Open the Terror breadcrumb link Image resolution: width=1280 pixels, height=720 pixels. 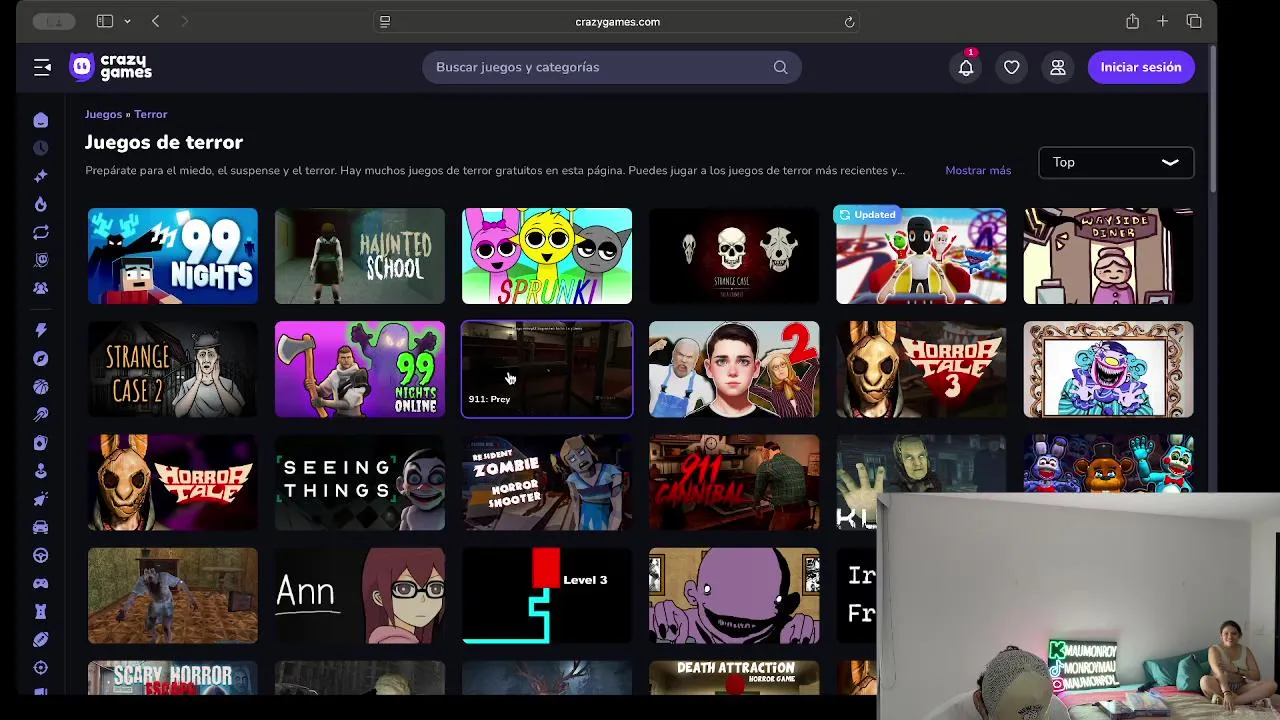click(x=151, y=114)
